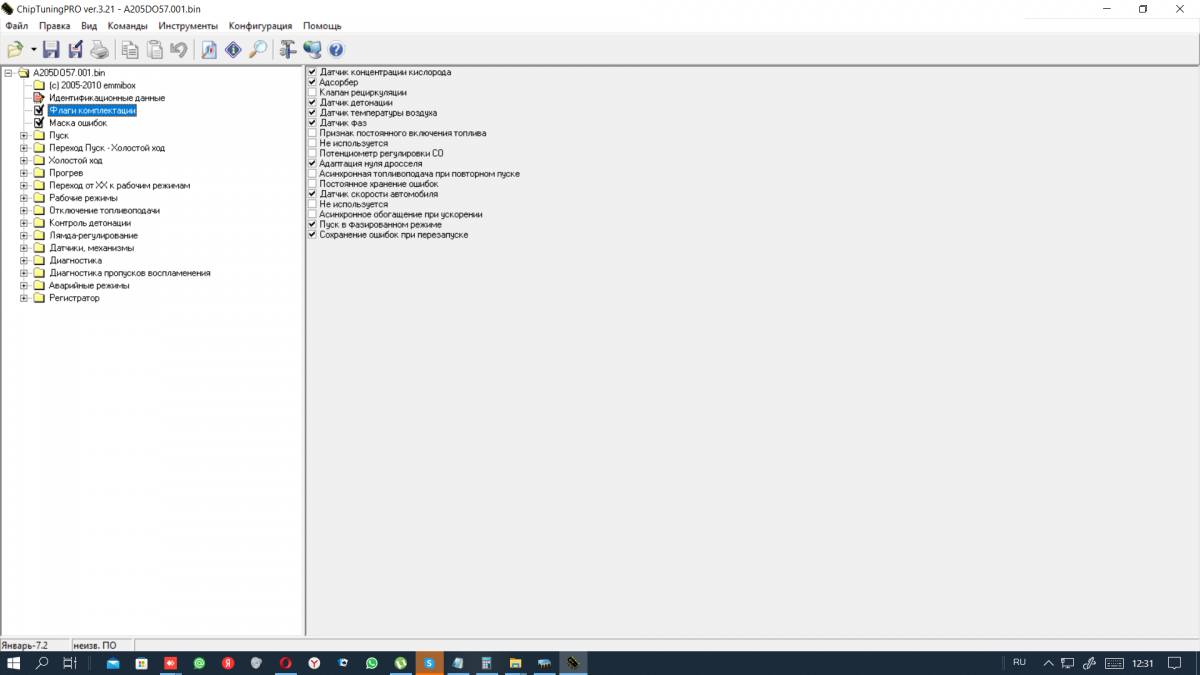Expand the Контроль детонации folder

(24, 223)
